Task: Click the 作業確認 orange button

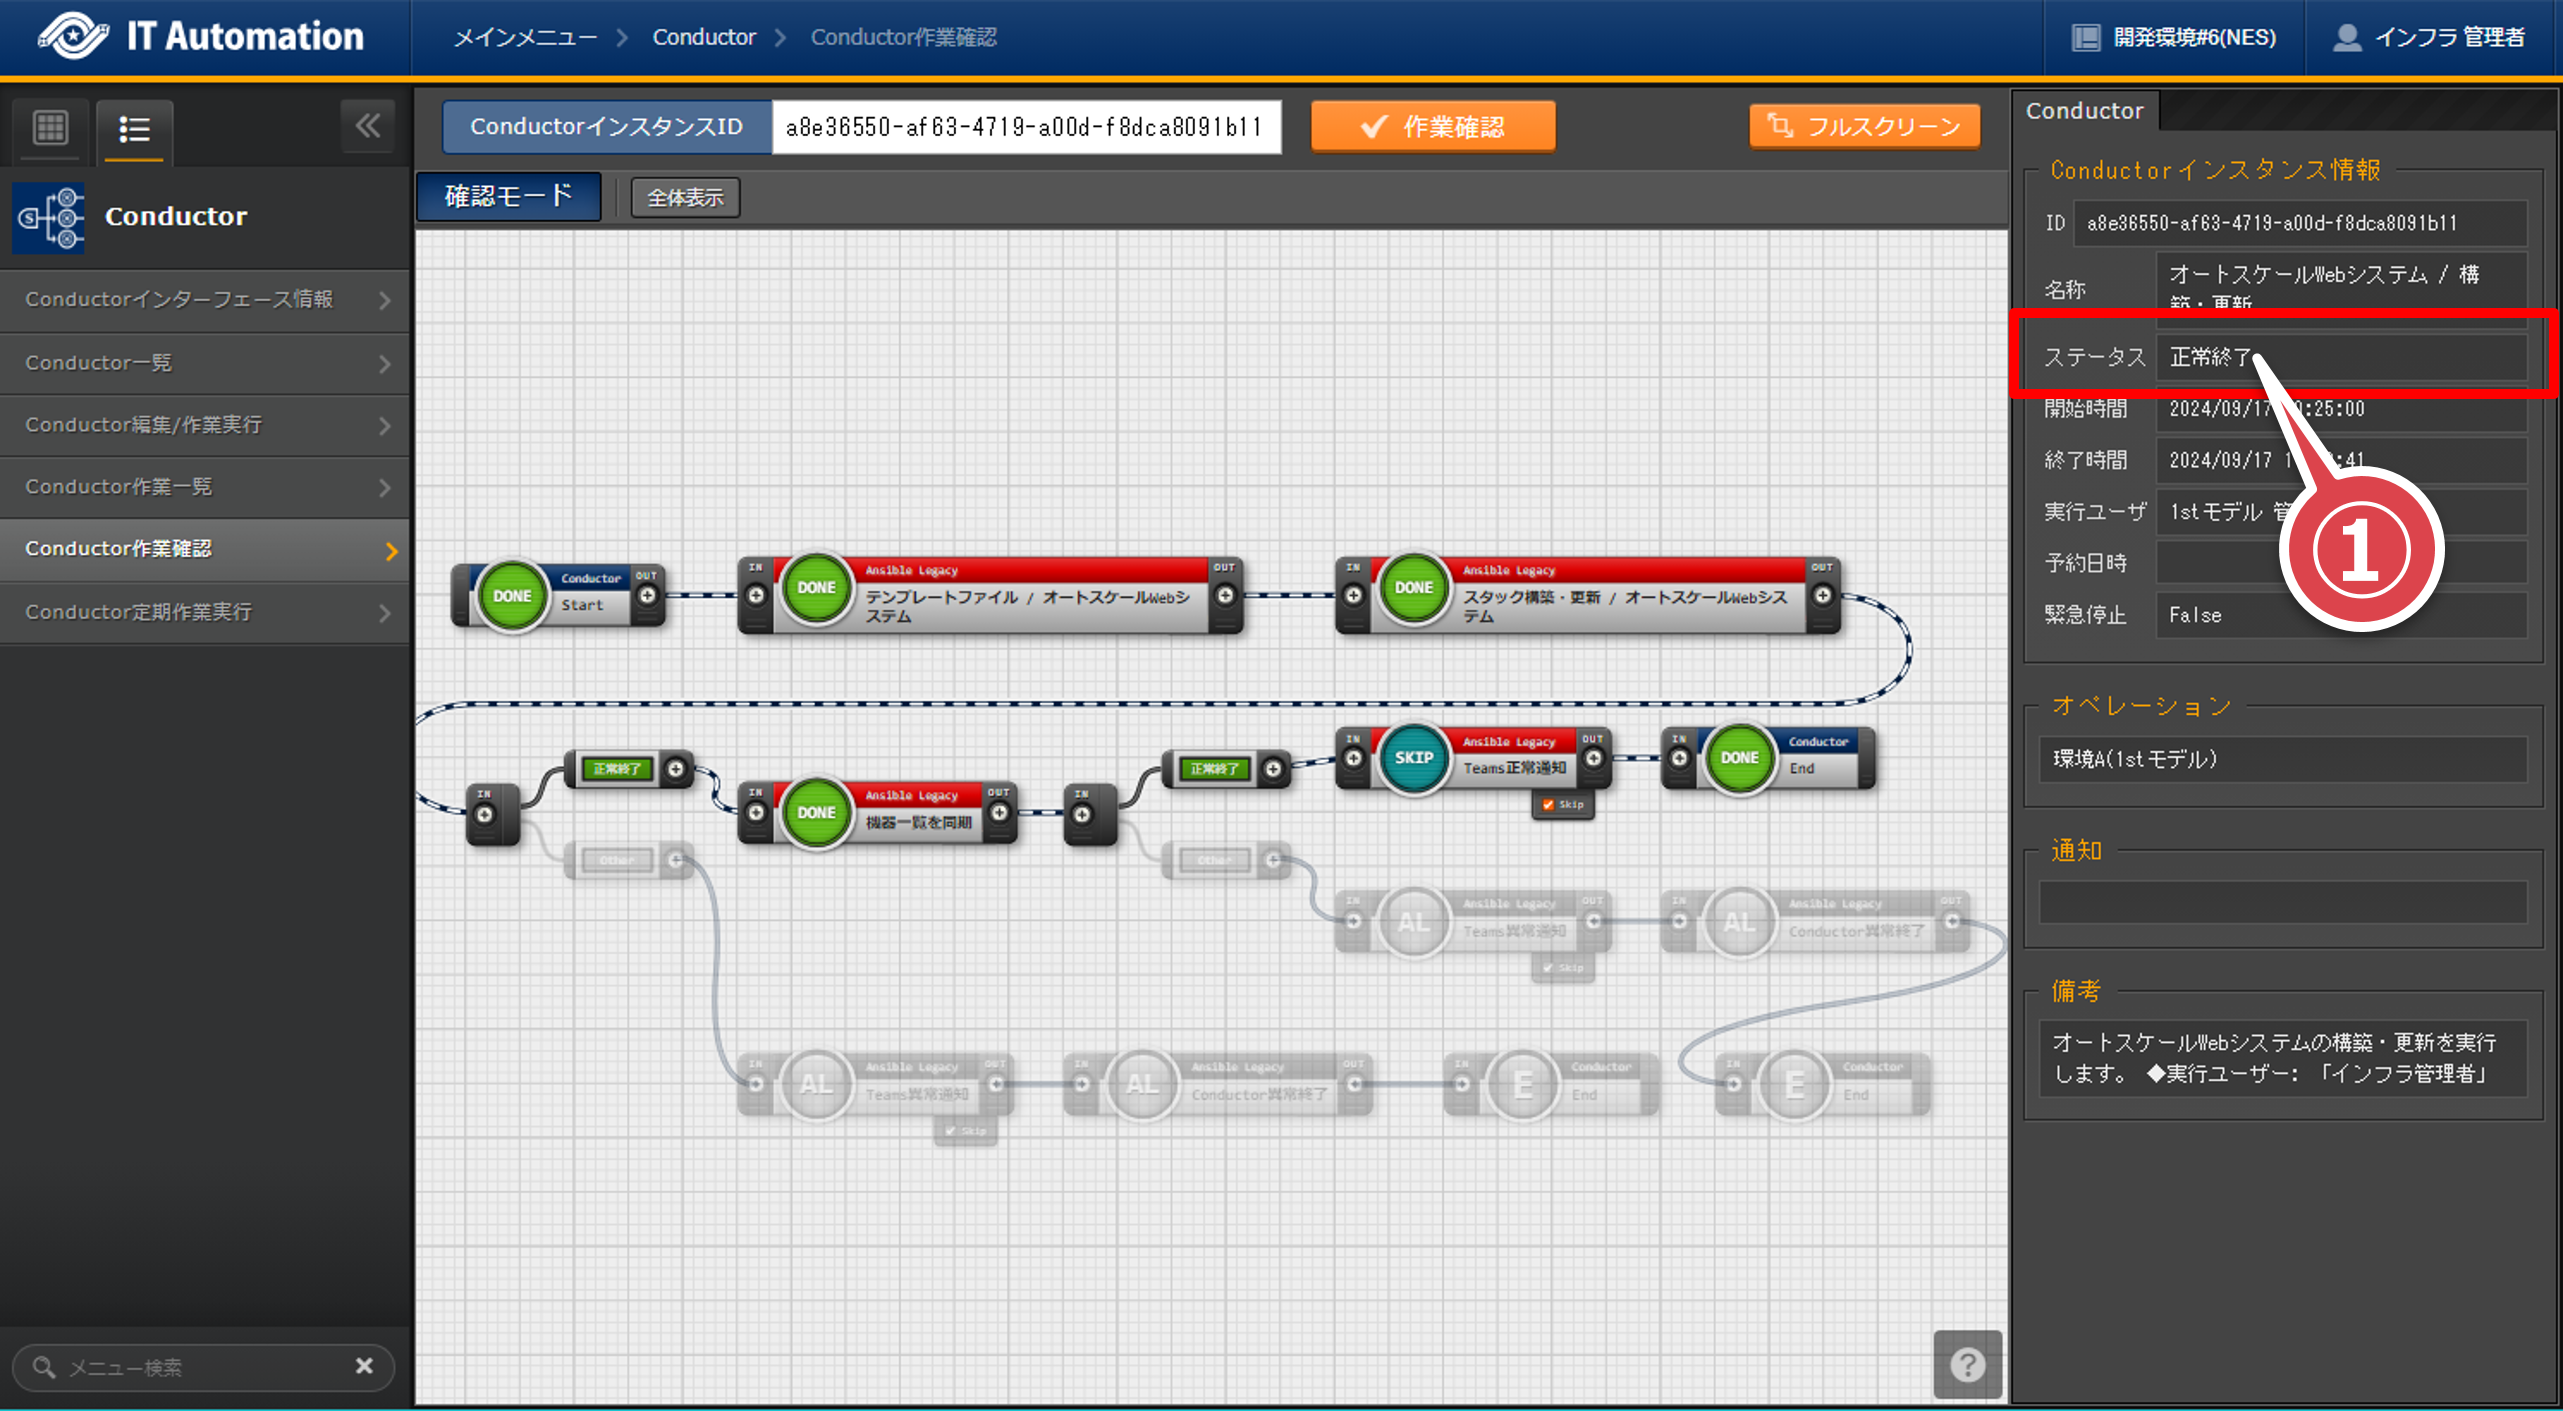Action: pos(1432,127)
